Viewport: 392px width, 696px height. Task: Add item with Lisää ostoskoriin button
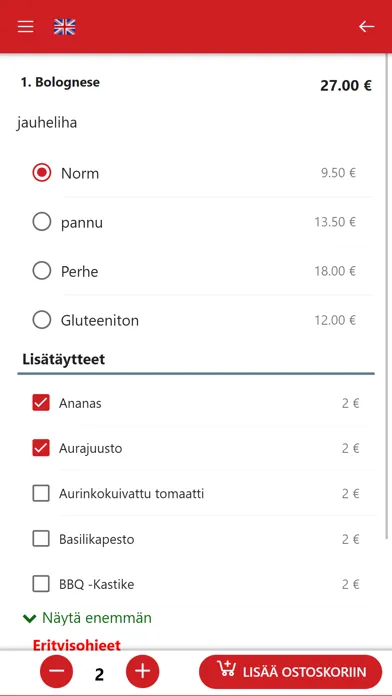click(290, 672)
